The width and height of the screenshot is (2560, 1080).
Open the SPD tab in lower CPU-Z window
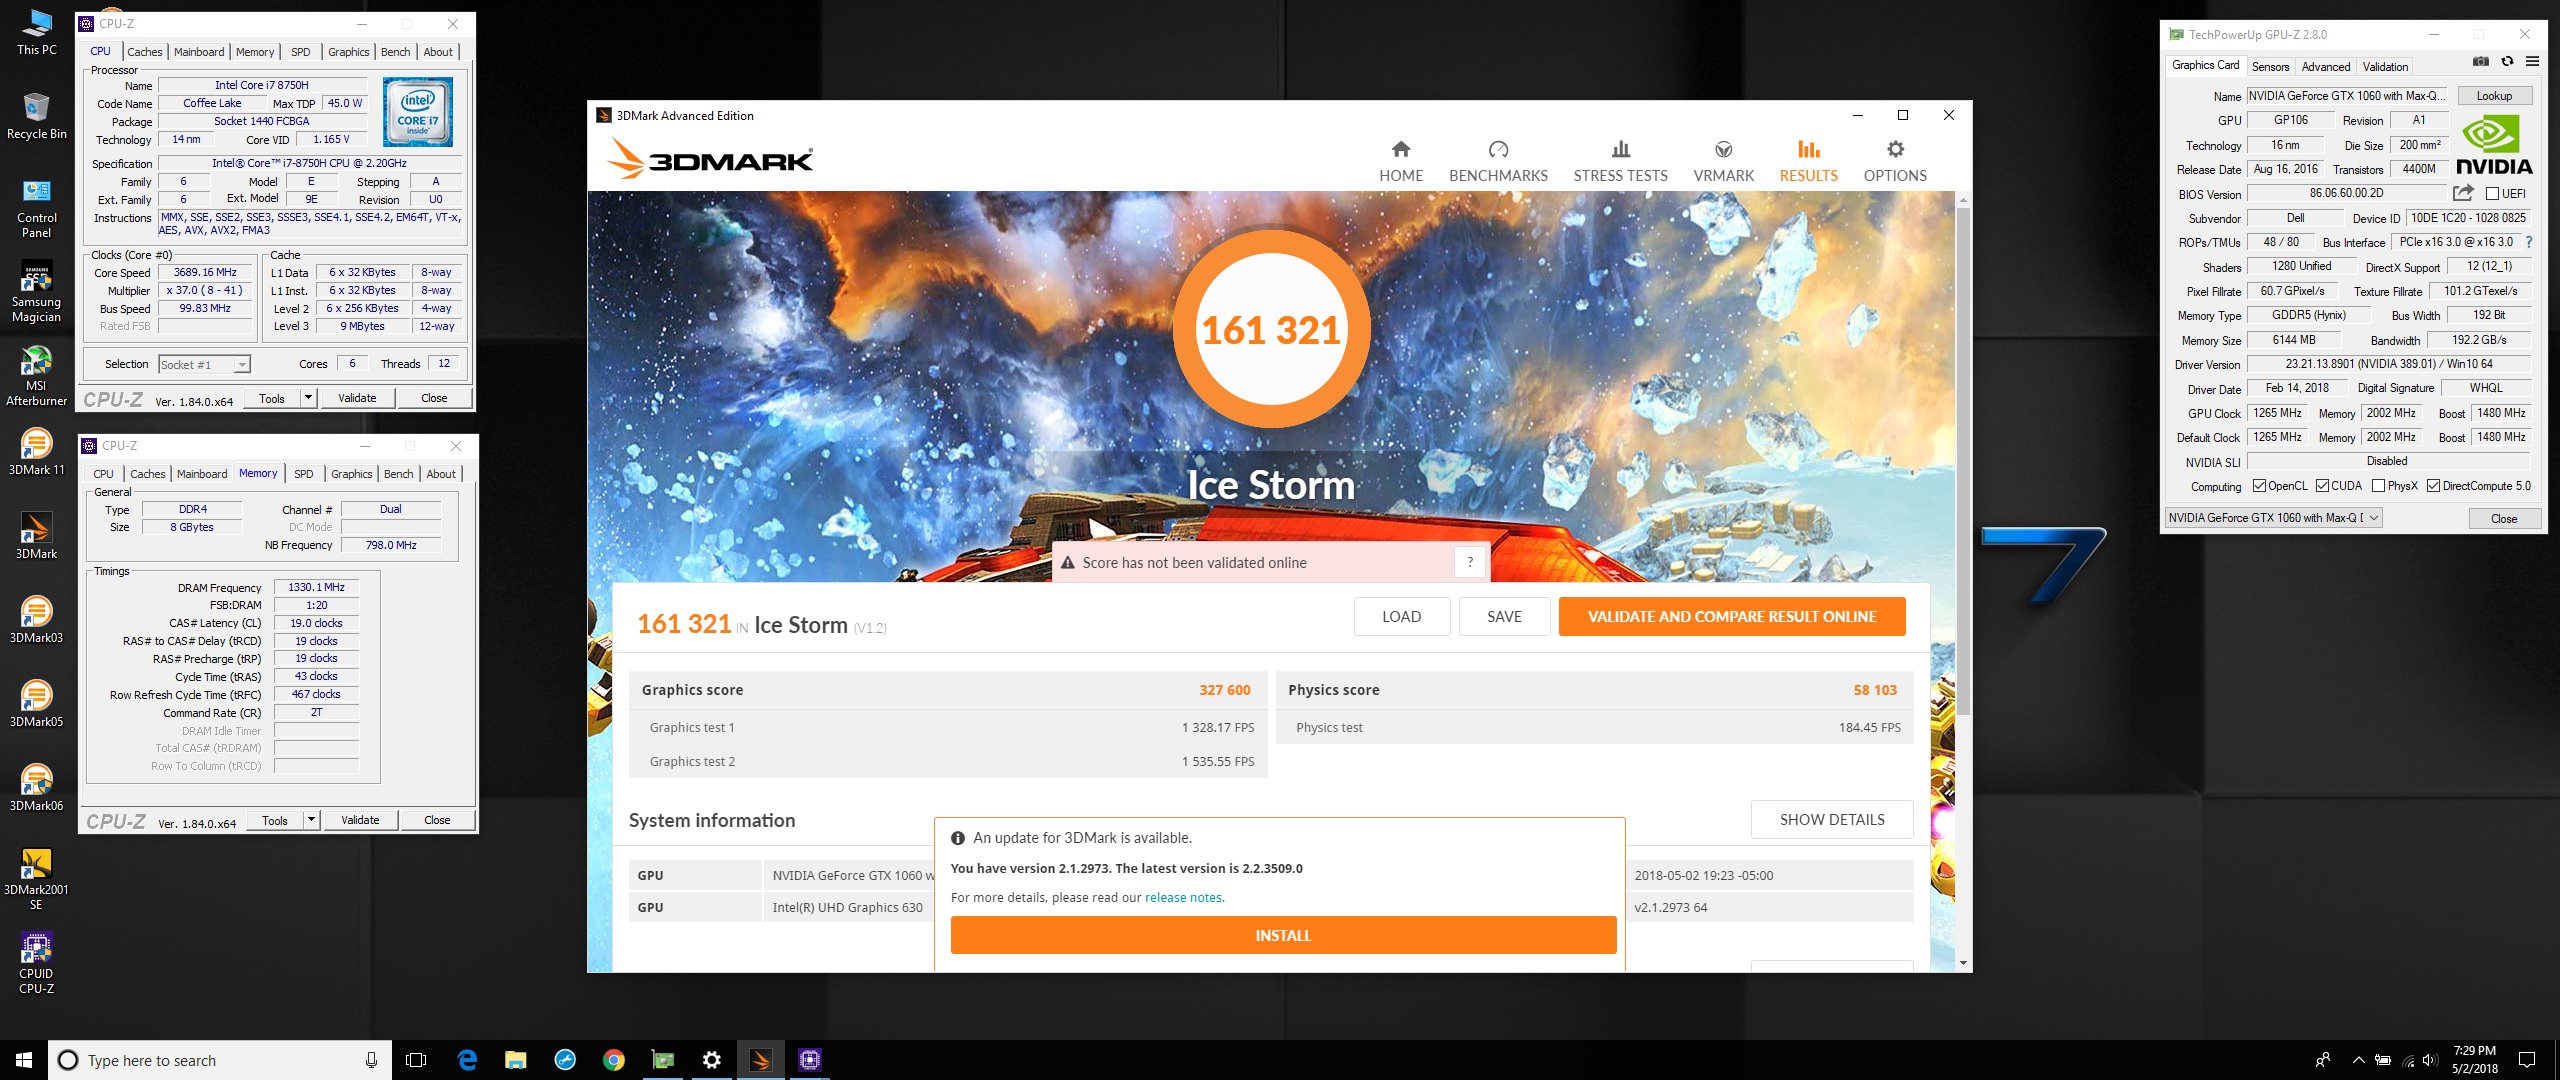(304, 474)
